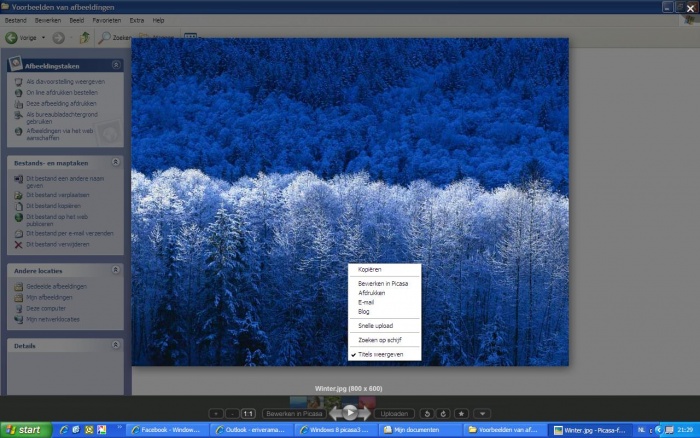Open the Help menu
Image resolution: width=700 pixels, height=438 pixels.
point(158,20)
